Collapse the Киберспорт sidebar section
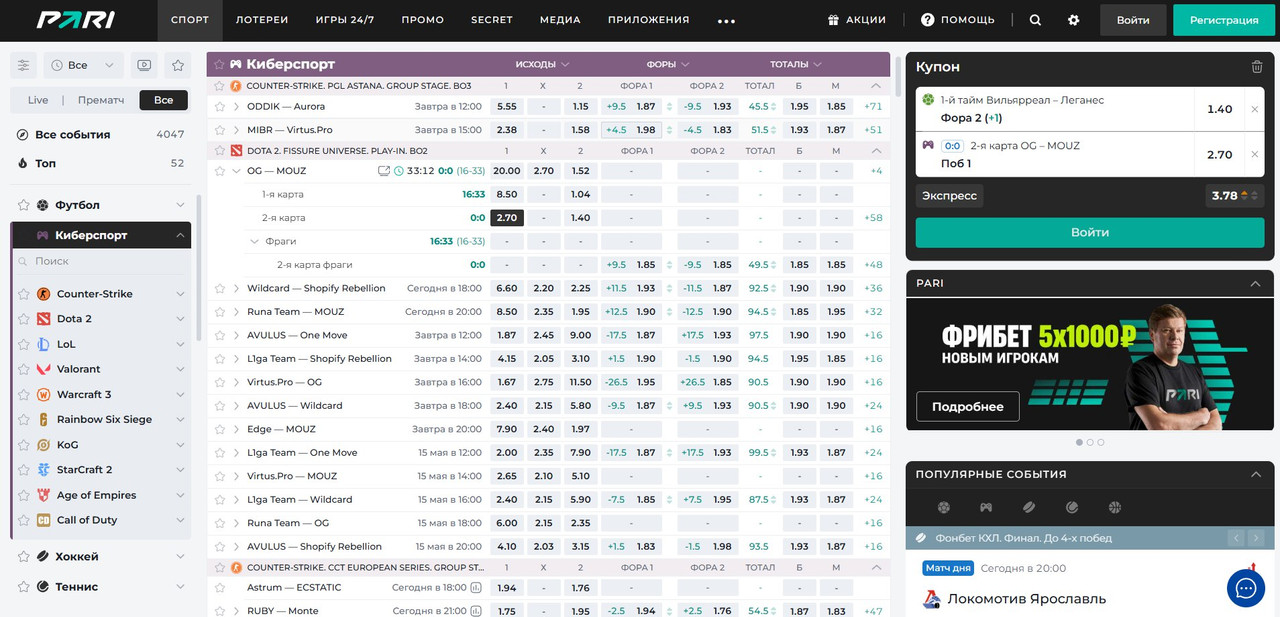Screen dimensions: 1280x617 point(180,236)
